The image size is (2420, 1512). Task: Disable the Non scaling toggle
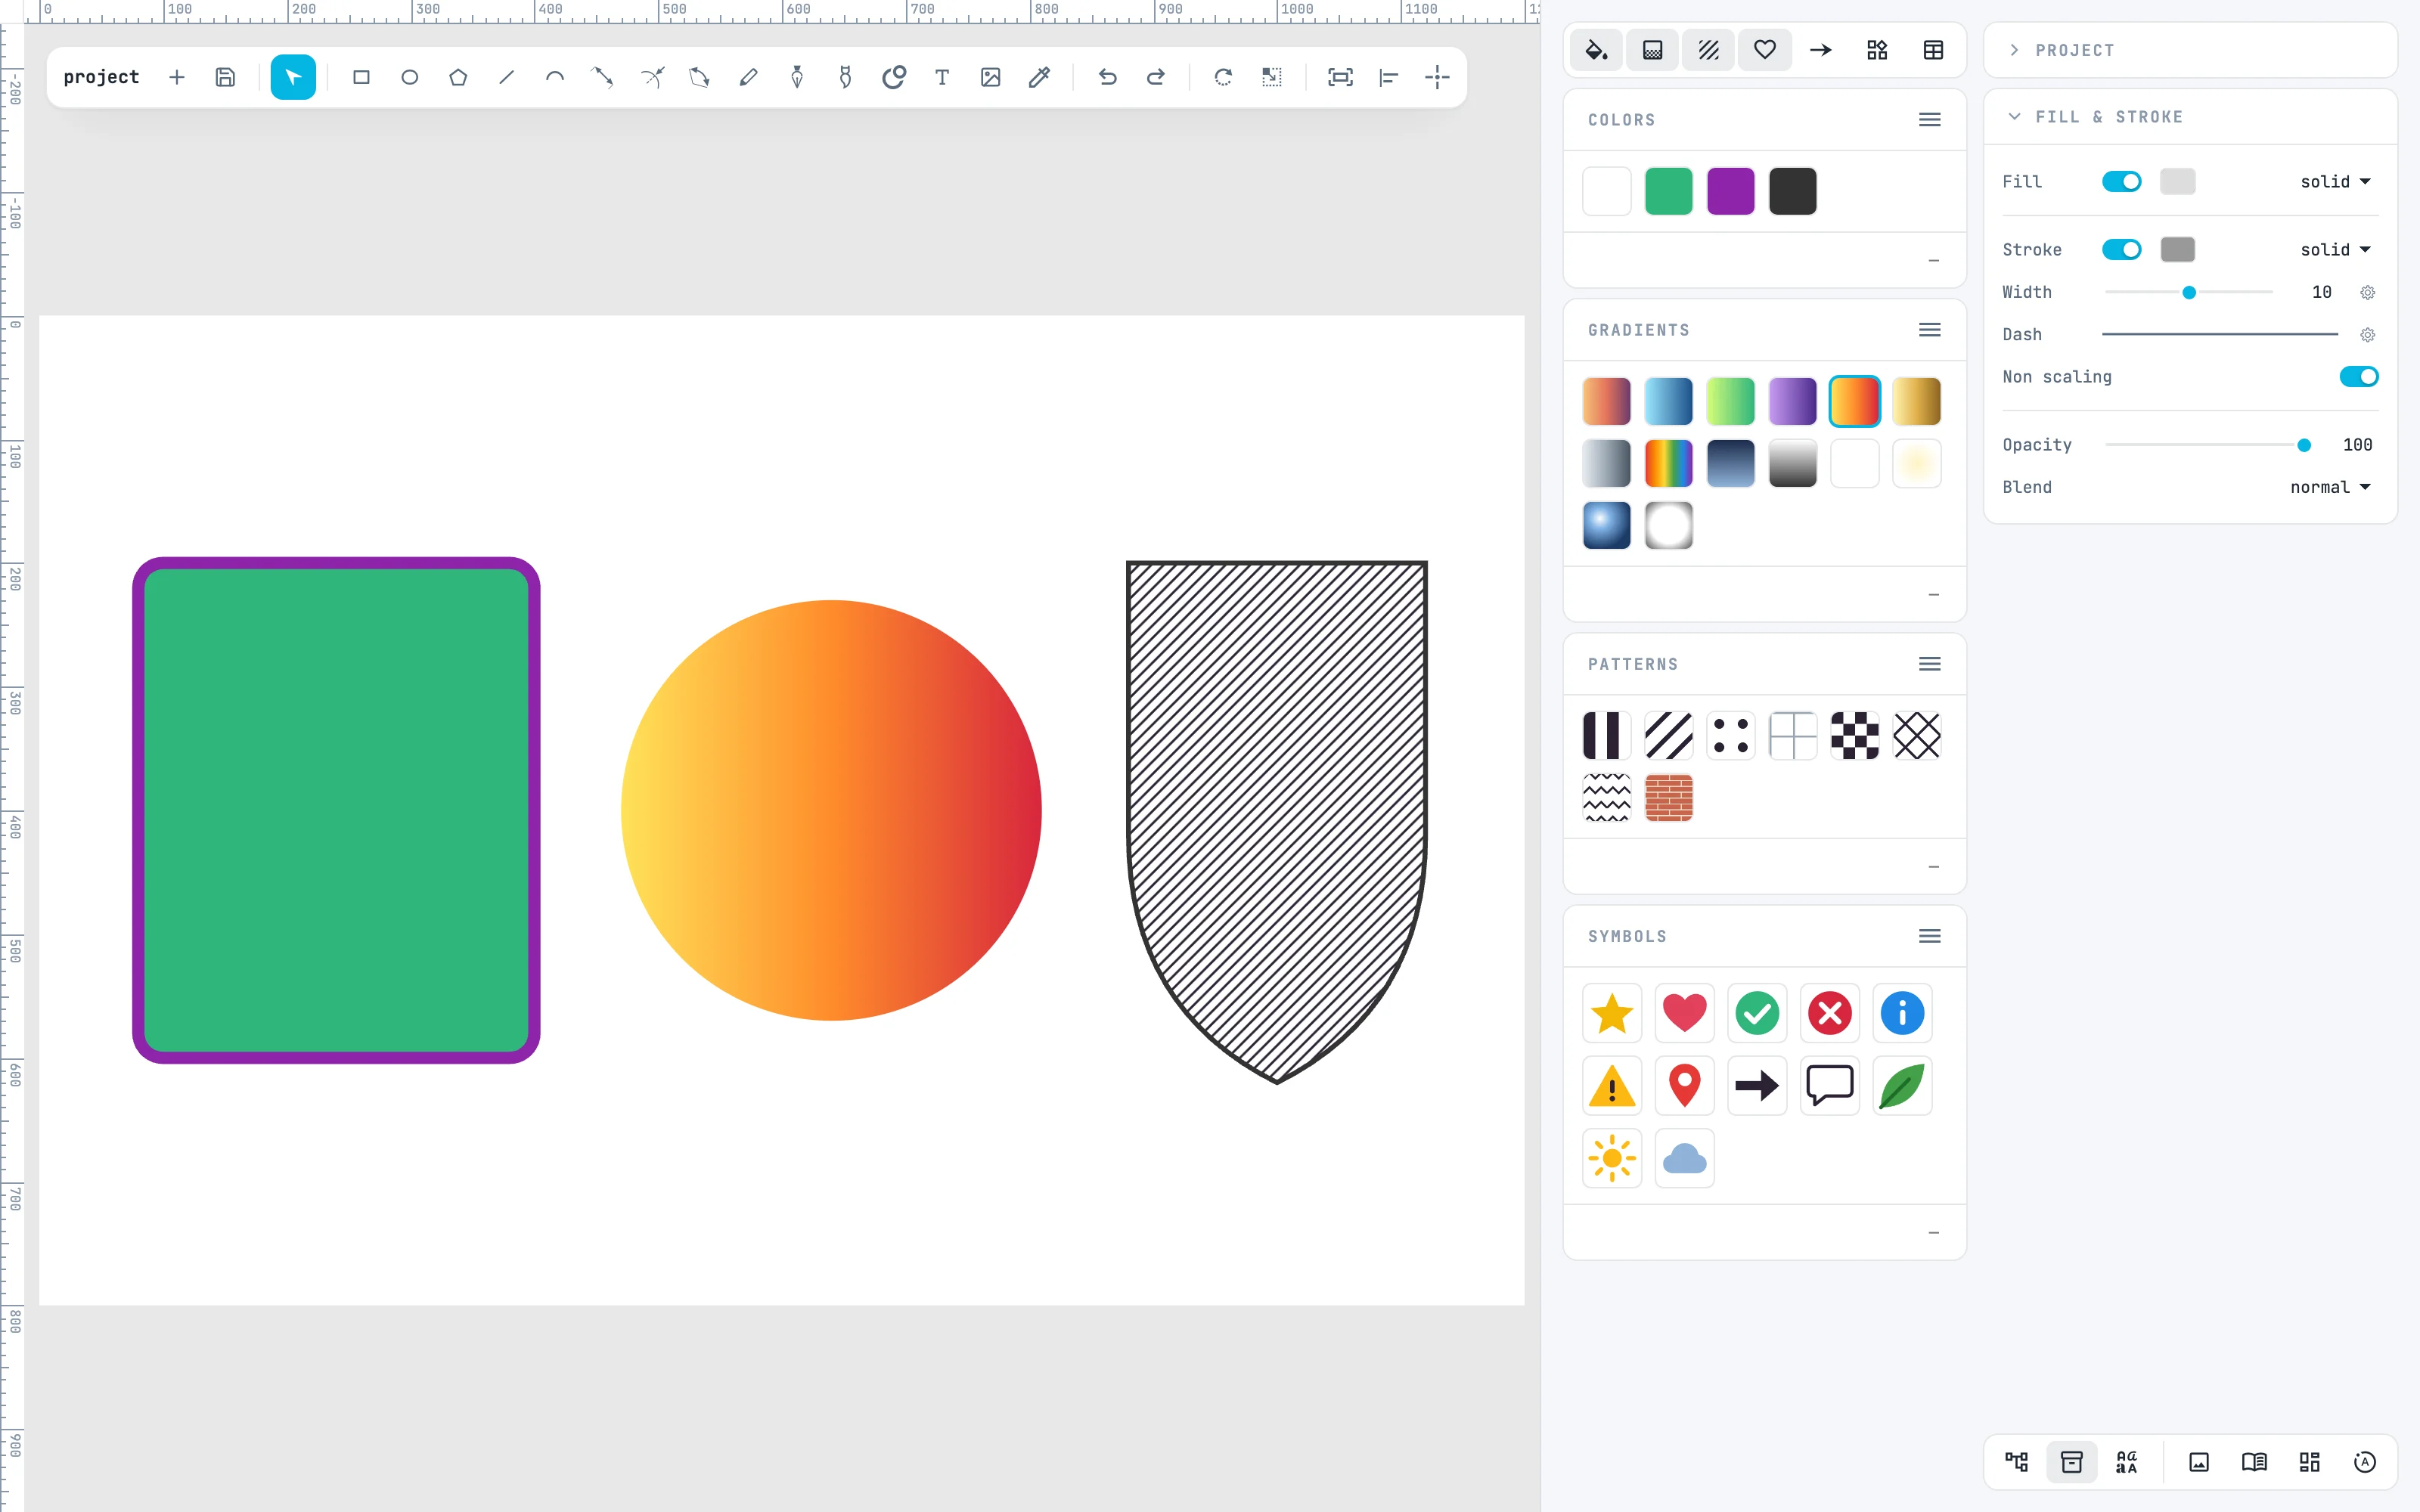pyautogui.click(x=2358, y=377)
